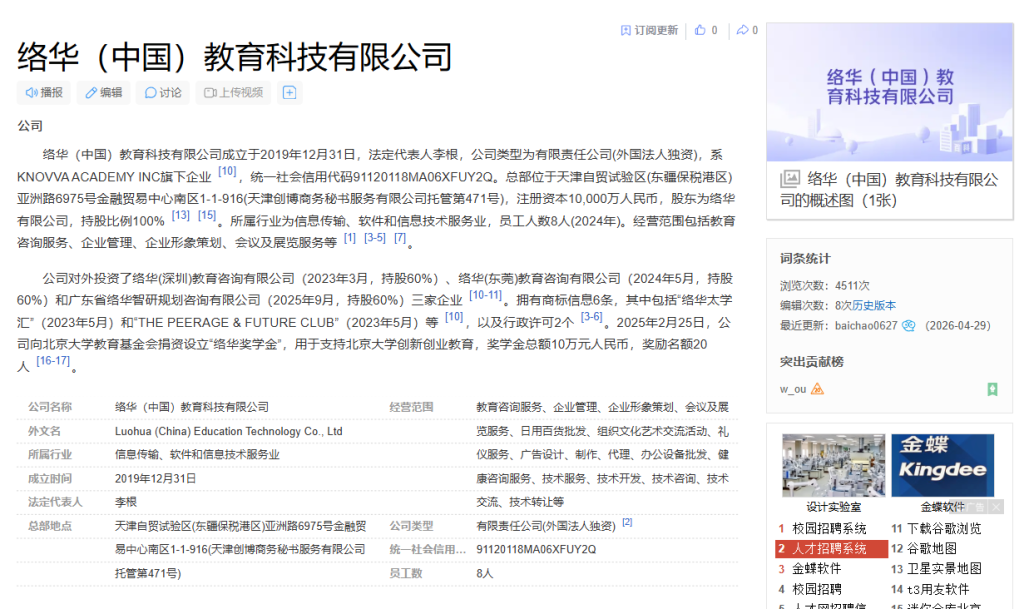This screenshot has height=609, width=1024.
Task: Open the company overview image thumbnail
Action: (x=889, y=93)
